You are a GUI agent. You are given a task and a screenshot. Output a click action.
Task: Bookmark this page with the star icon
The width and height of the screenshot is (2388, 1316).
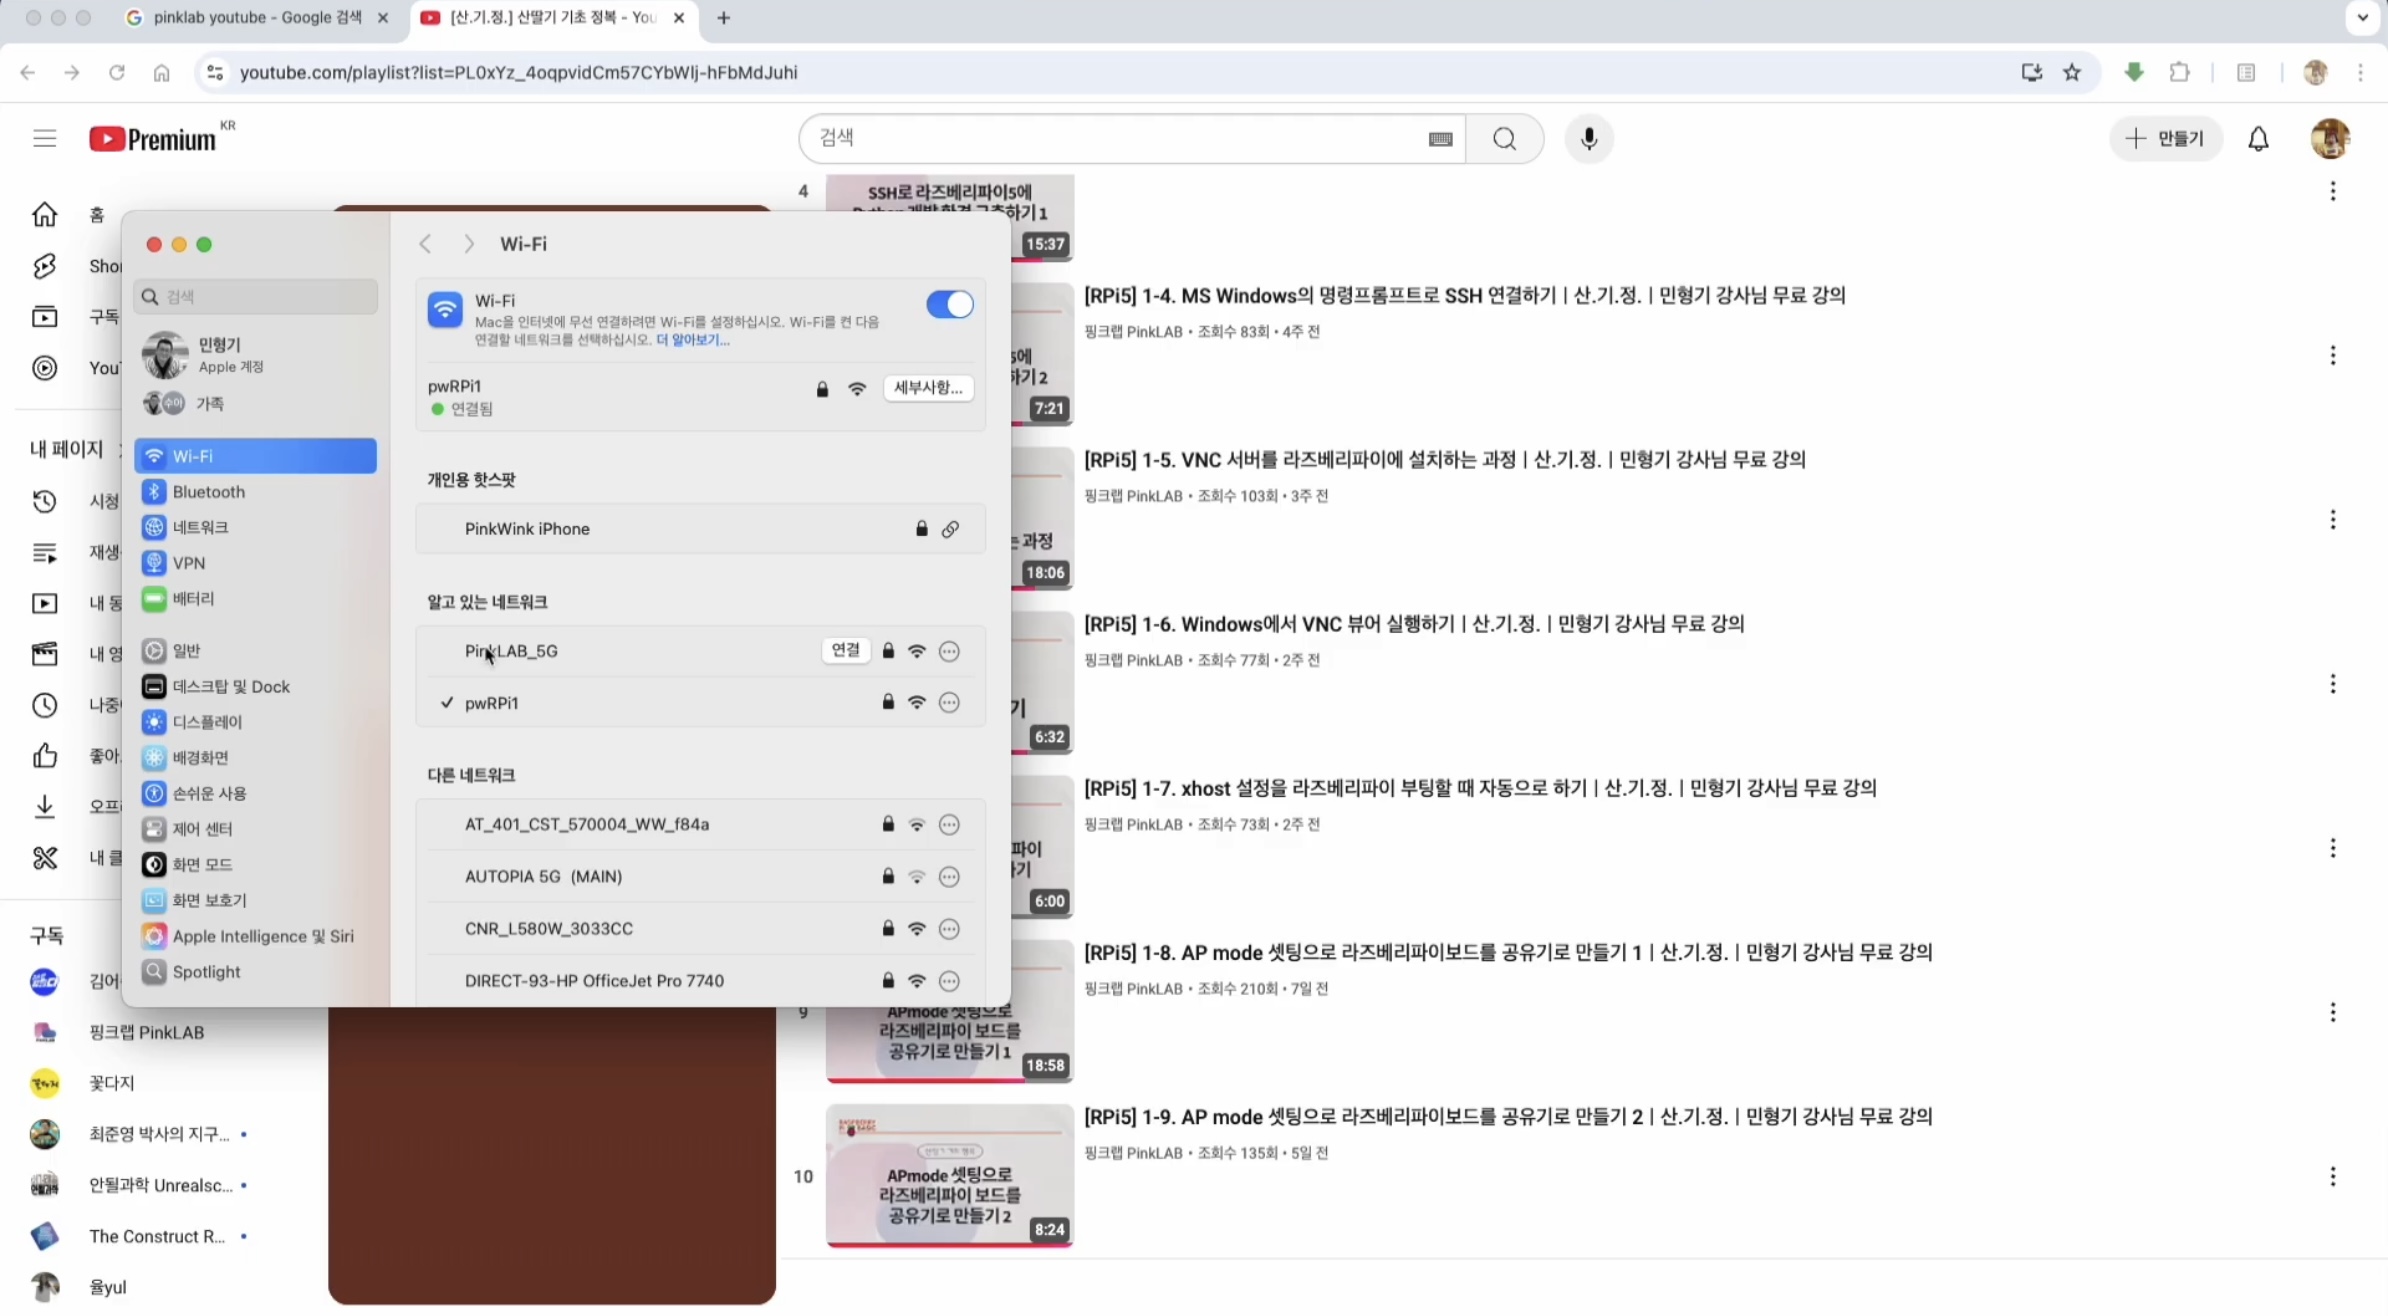tap(2072, 72)
